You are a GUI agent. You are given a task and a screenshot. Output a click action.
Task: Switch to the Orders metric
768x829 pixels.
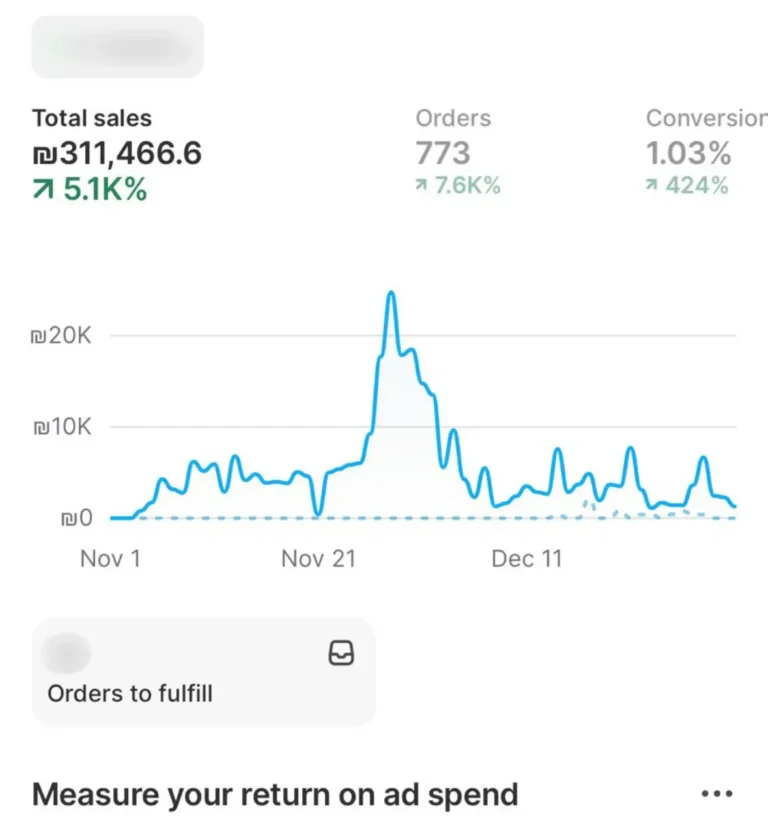(x=453, y=118)
